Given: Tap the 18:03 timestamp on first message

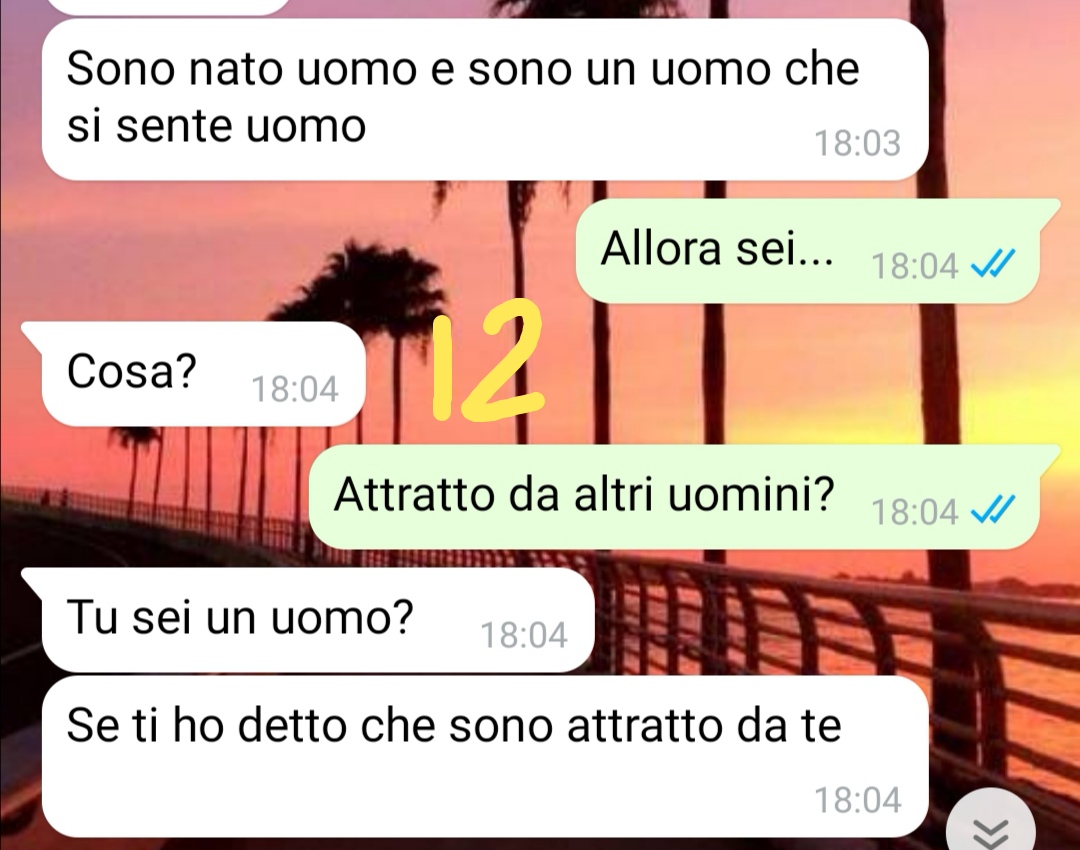Looking at the screenshot, I should pos(858,143).
